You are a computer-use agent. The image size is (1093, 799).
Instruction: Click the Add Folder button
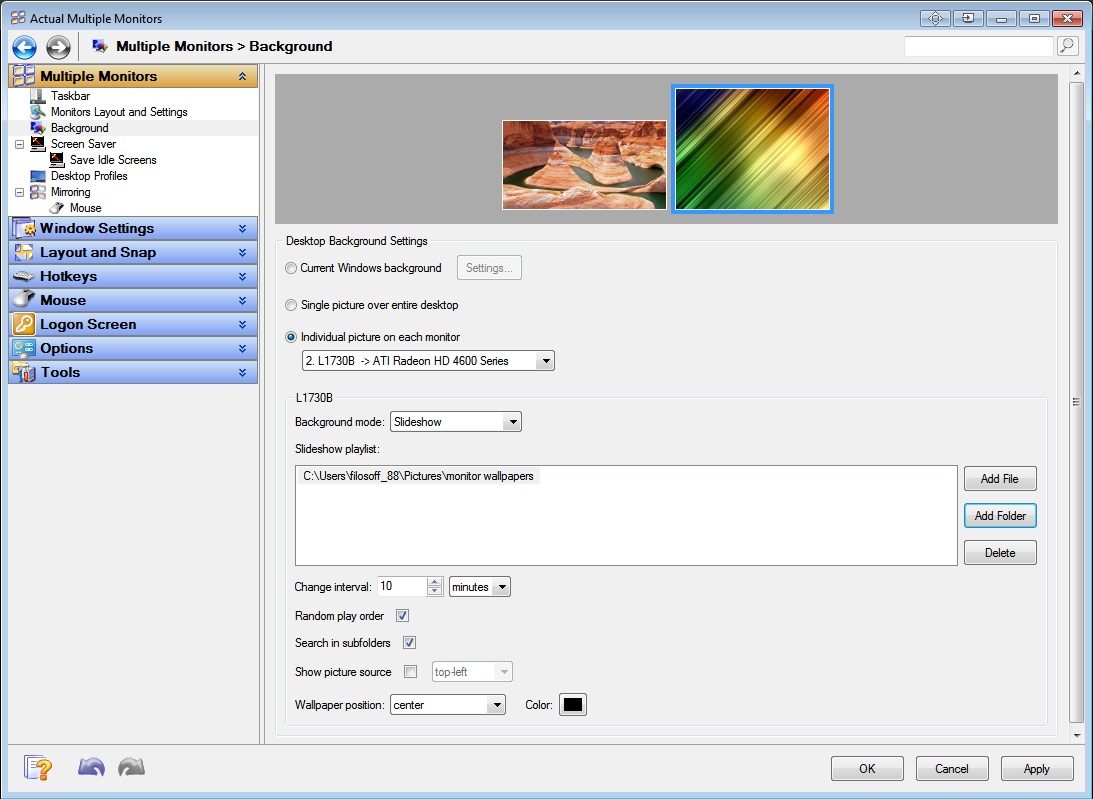click(x=1000, y=516)
